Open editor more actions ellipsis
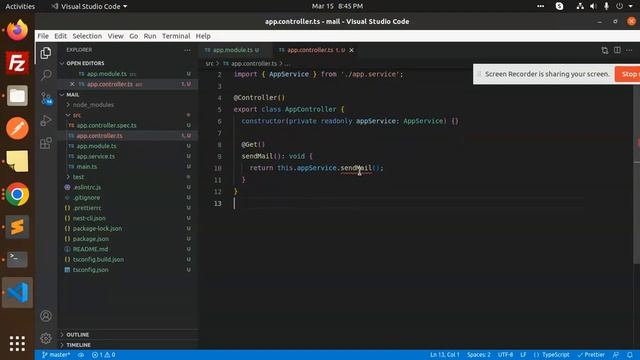Image resolution: width=640 pixels, height=360 pixels. [x=629, y=50]
